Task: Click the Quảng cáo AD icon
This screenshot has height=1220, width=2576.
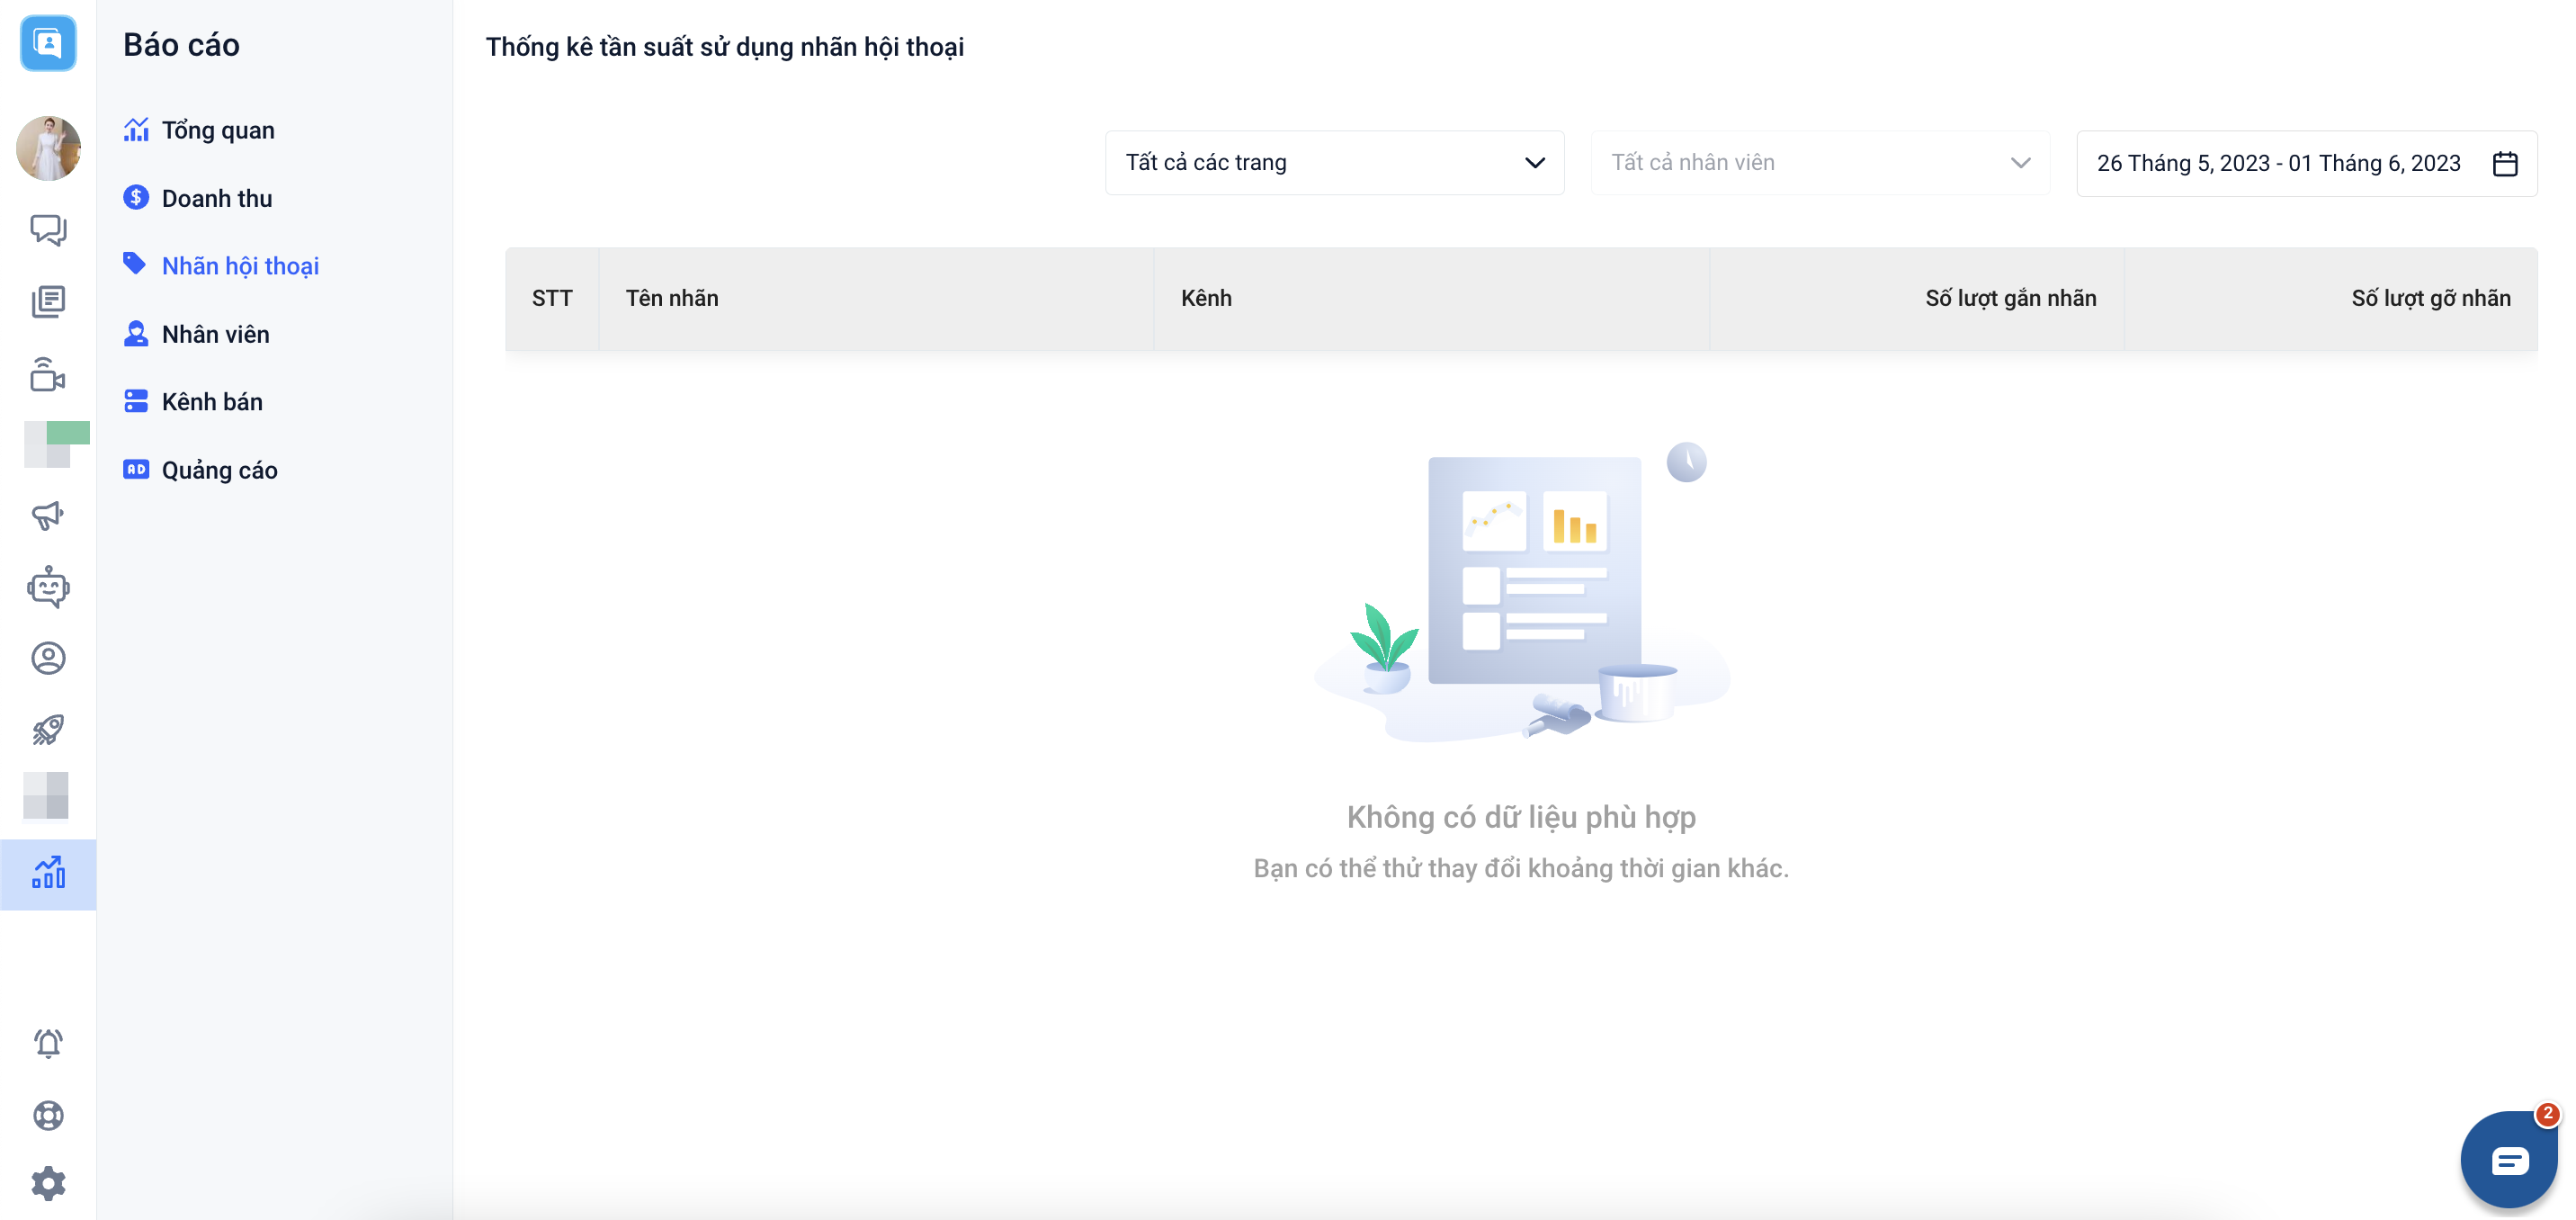Action: [136, 469]
